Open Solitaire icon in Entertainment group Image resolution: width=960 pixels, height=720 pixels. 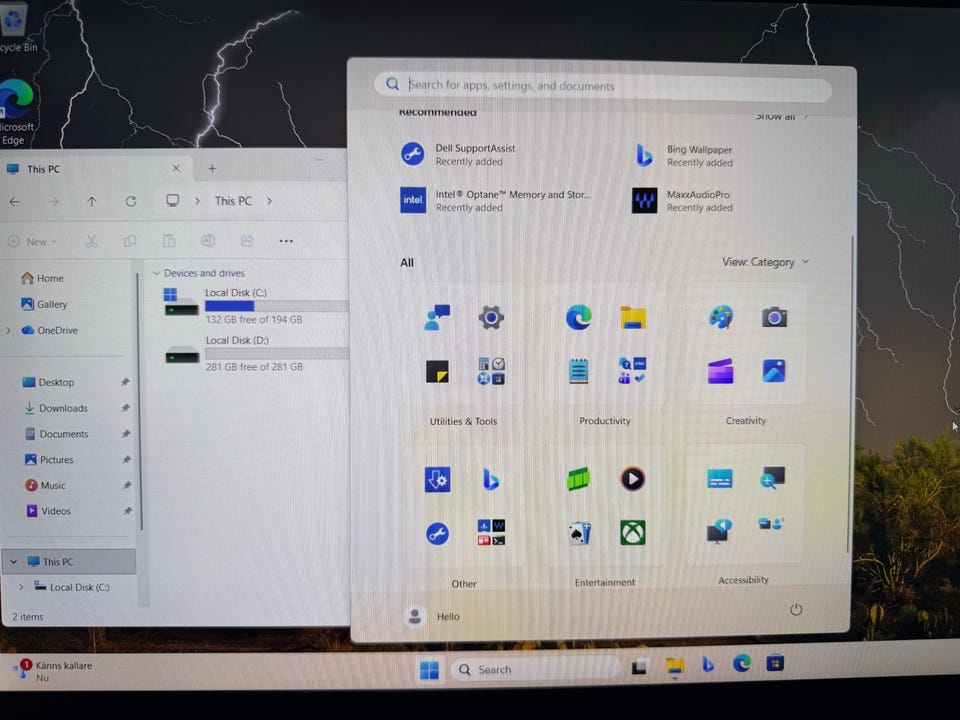(x=579, y=533)
